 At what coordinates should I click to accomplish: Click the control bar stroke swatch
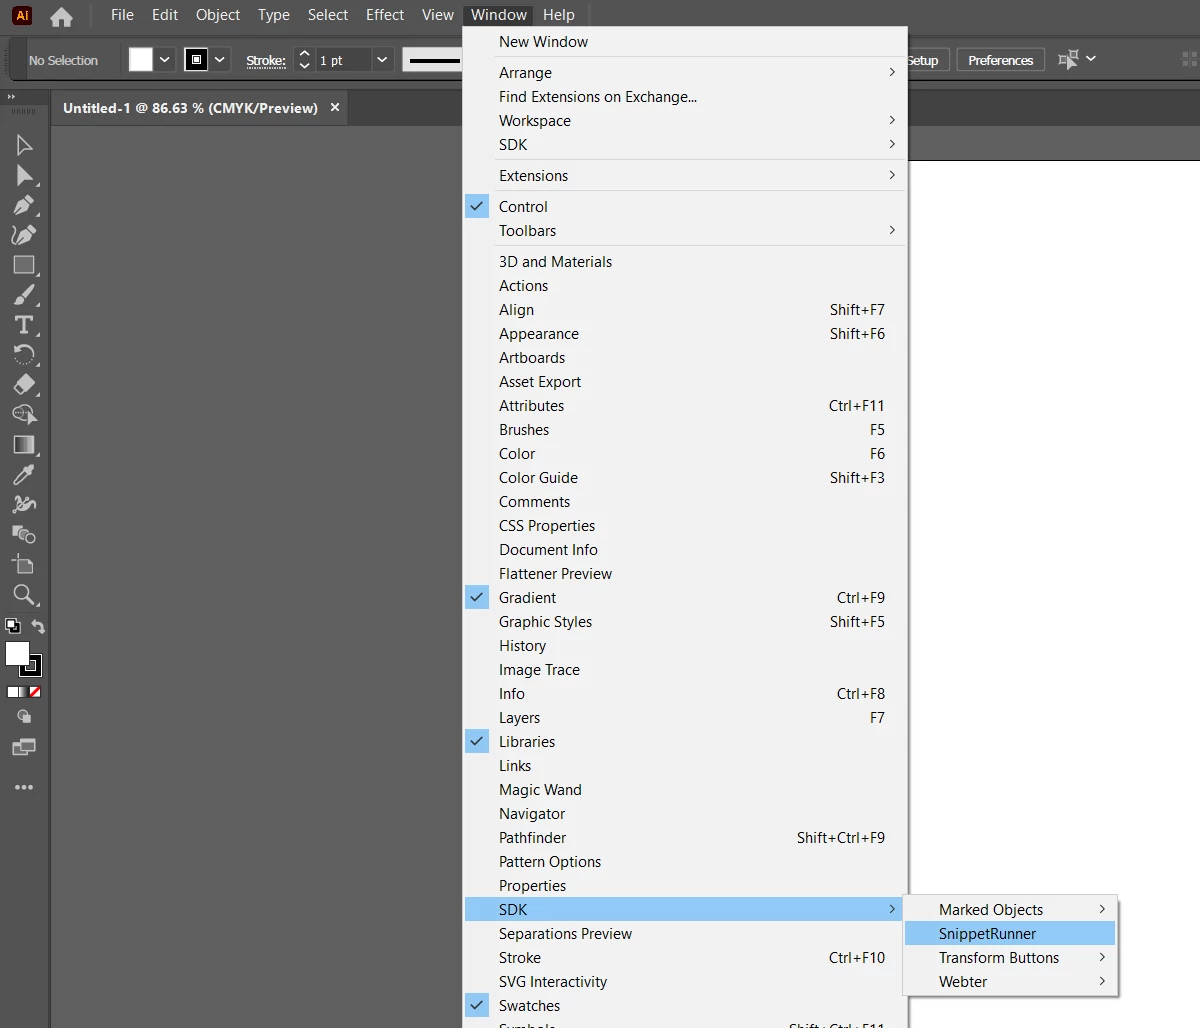(x=196, y=60)
